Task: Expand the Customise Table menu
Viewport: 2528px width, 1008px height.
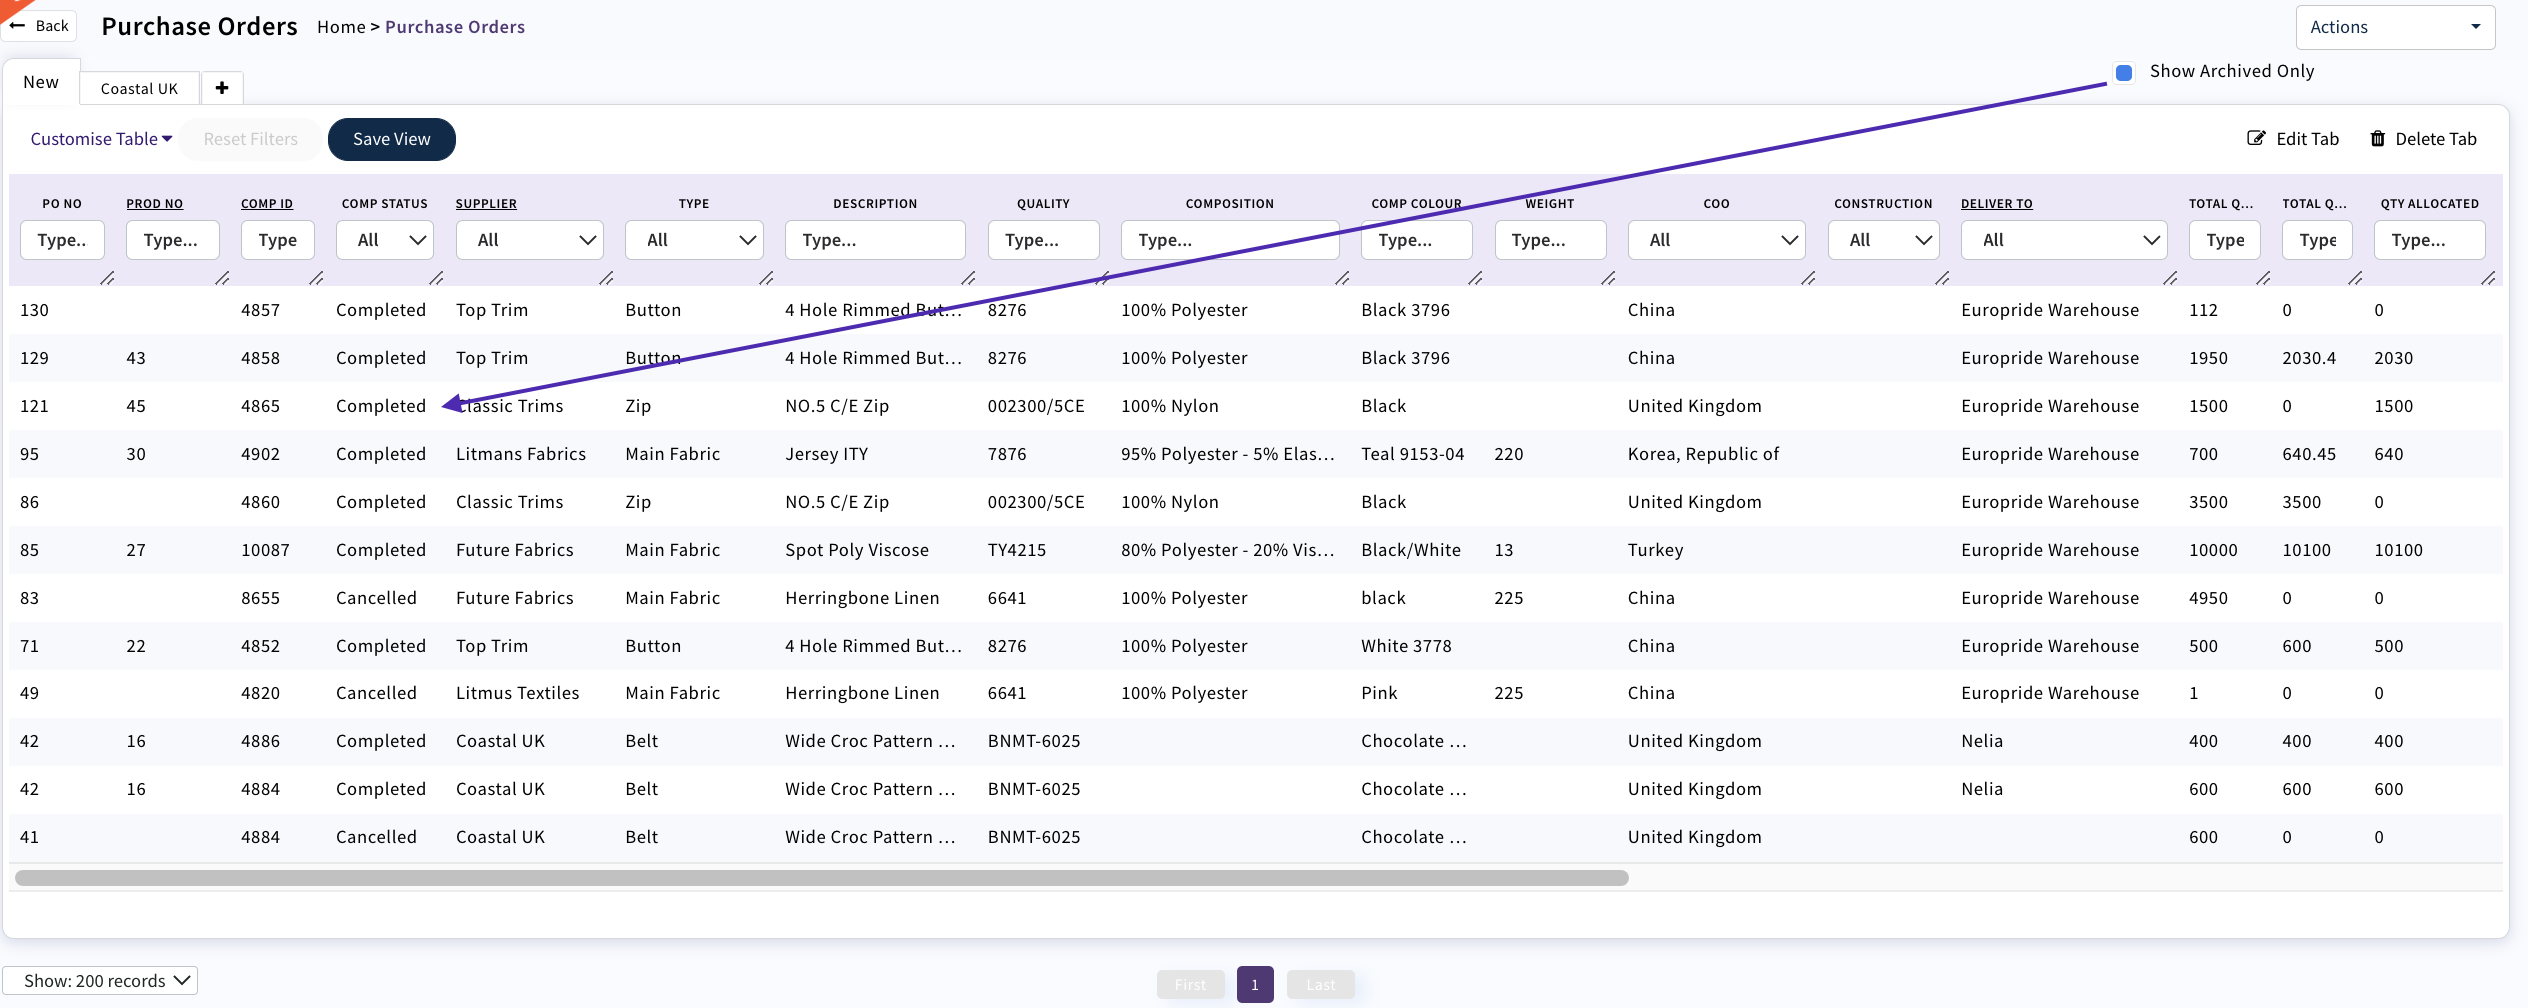Action: (x=101, y=139)
